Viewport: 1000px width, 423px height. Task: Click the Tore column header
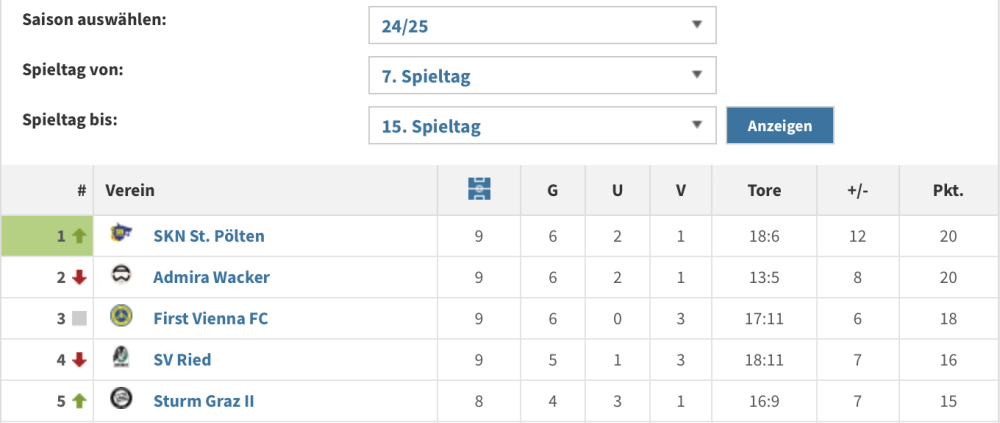point(764,189)
